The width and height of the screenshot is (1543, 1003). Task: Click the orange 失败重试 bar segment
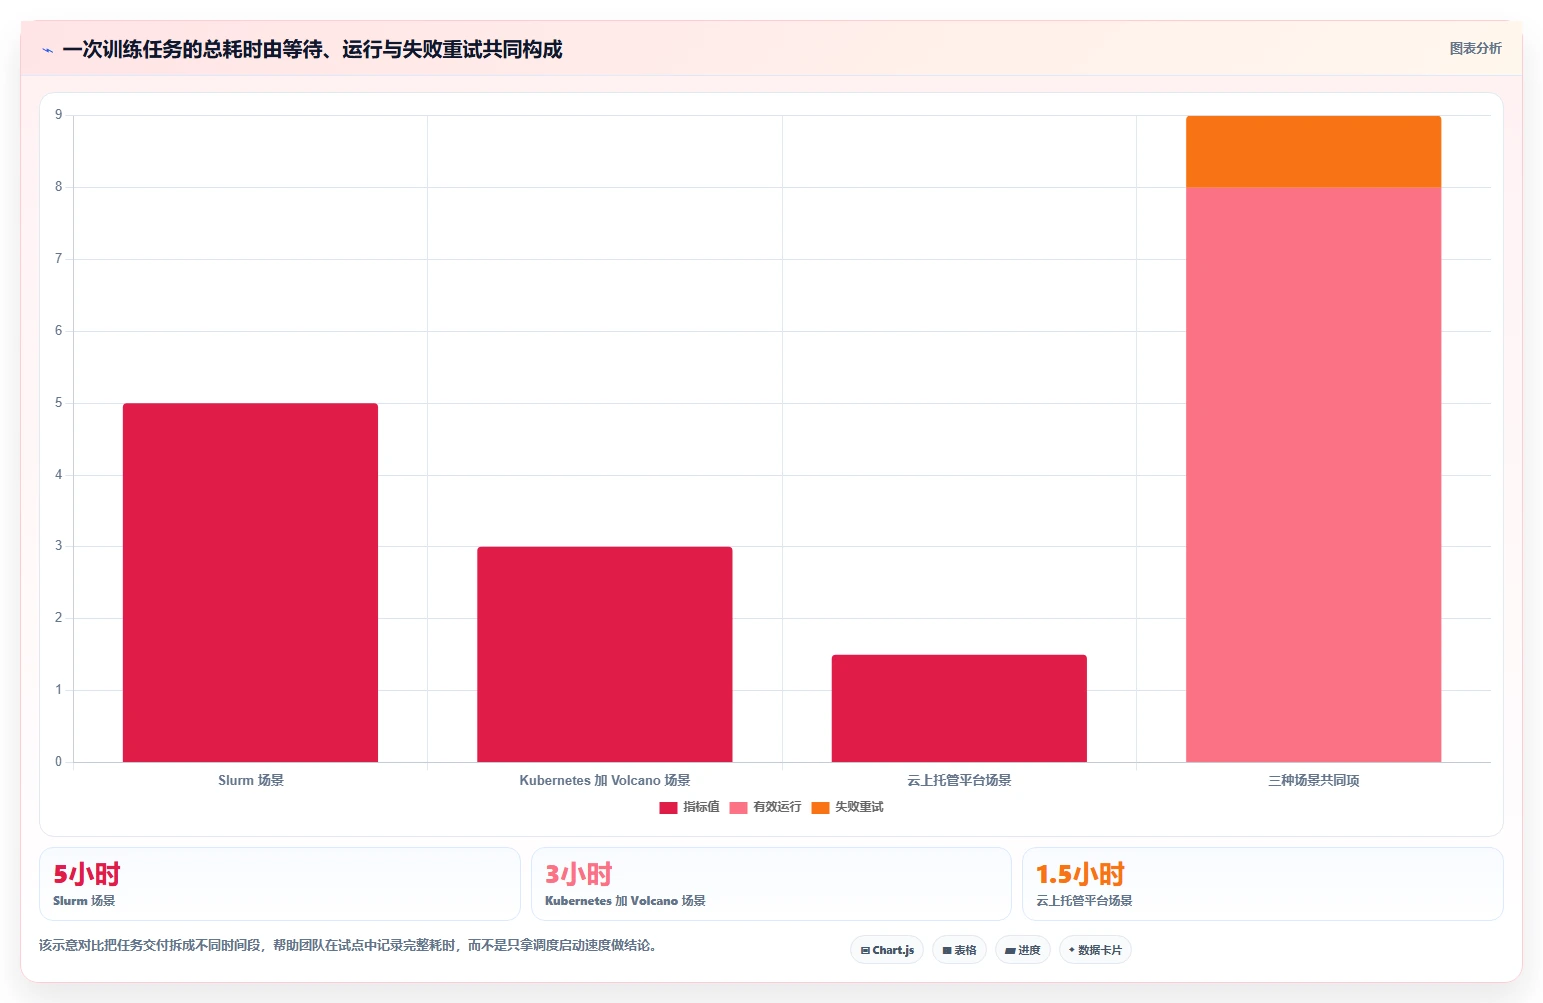(x=1313, y=151)
